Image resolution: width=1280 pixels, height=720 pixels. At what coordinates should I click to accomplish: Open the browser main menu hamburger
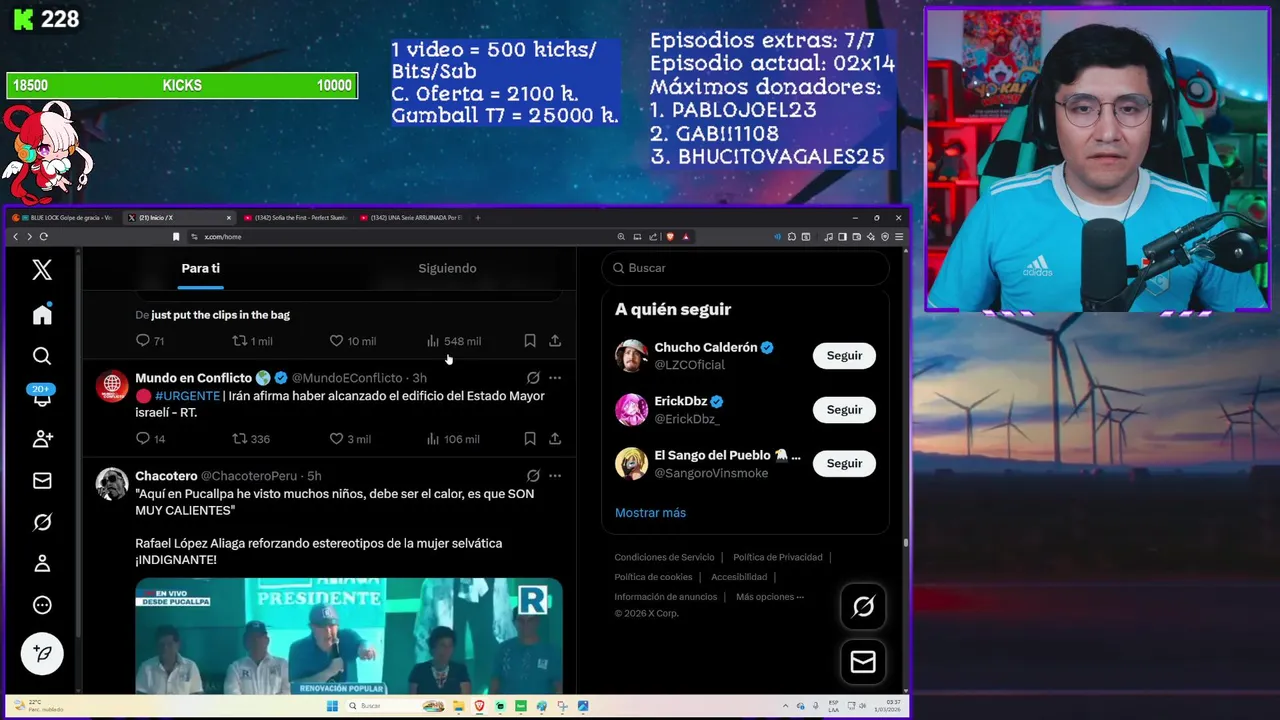click(x=899, y=237)
